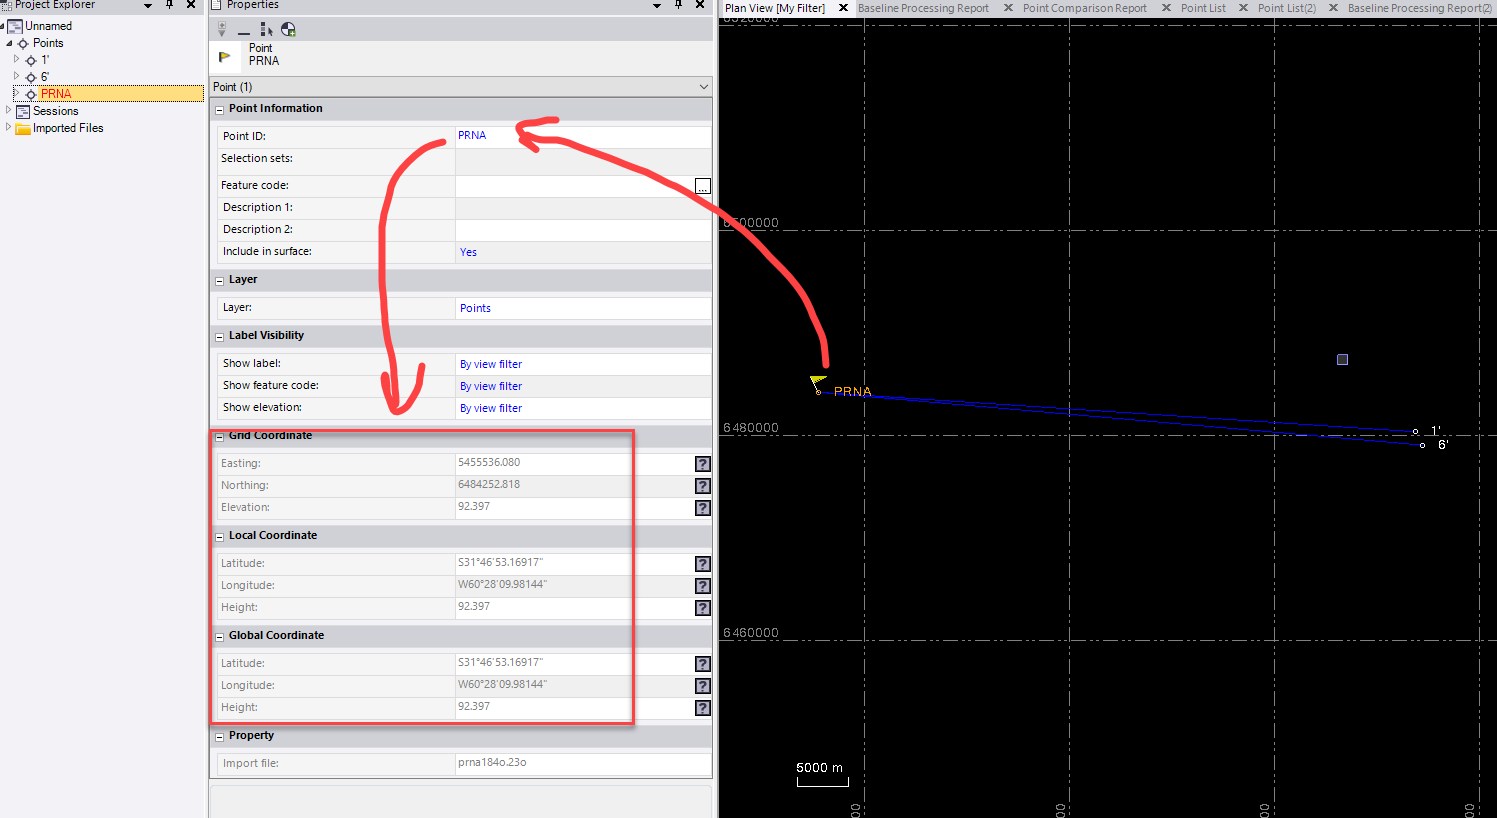Screen dimensions: 1497x818
Task: Pin the Properties panel
Action: click(x=678, y=5)
